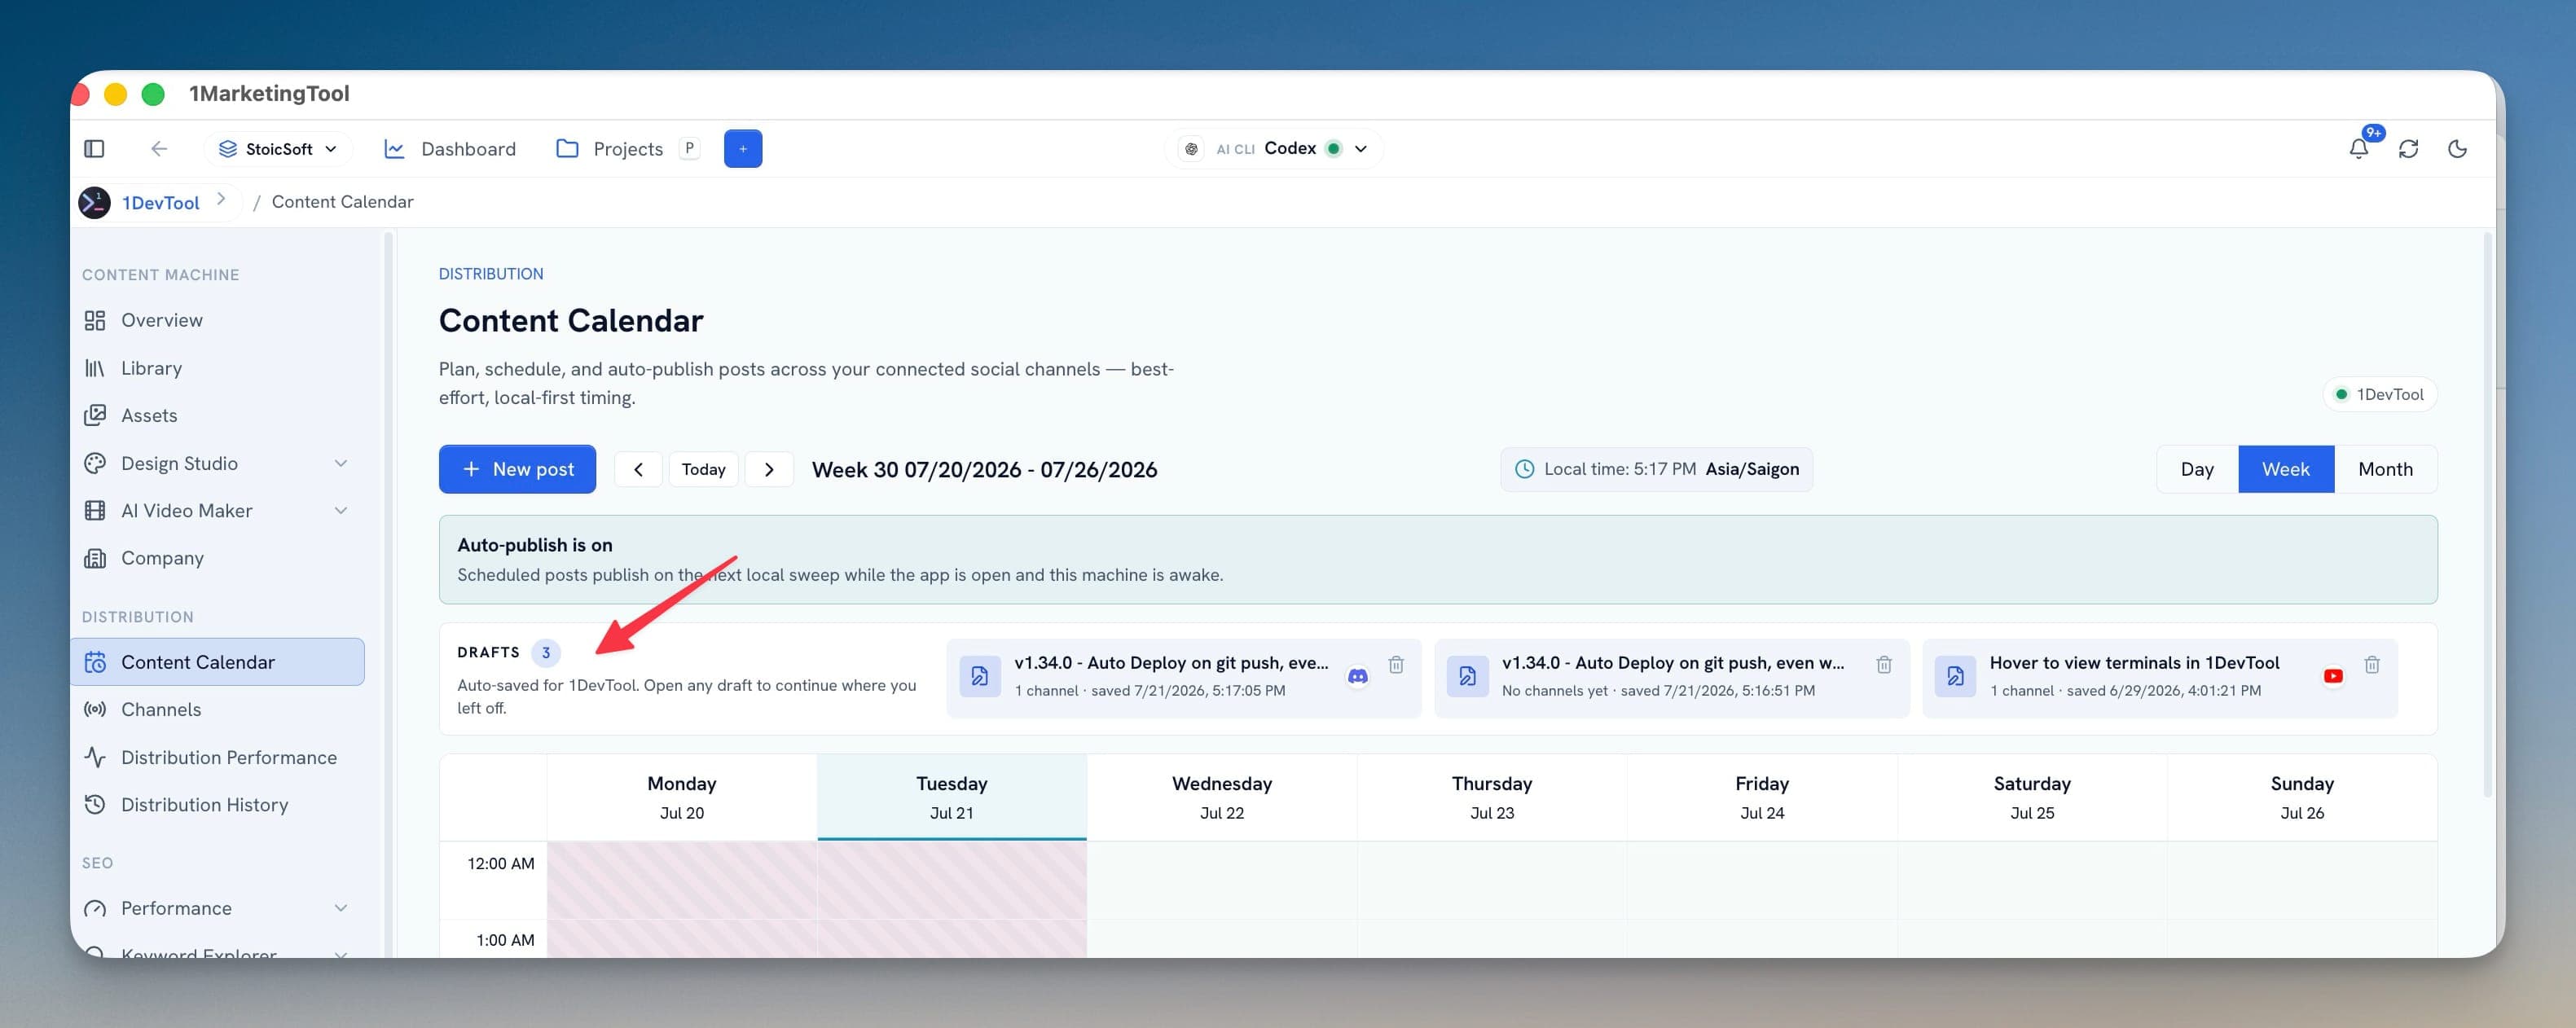Click the YouTube icon on Hover draft

coord(2333,677)
